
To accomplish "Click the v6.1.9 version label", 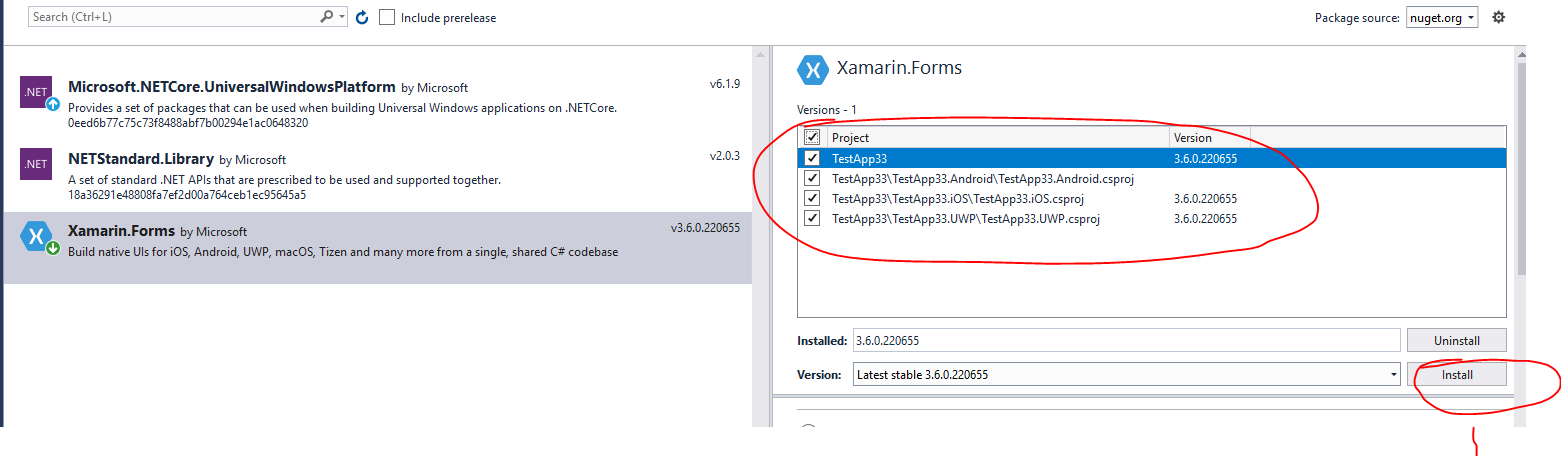I will pyautogui.click(x=724, y=83).
